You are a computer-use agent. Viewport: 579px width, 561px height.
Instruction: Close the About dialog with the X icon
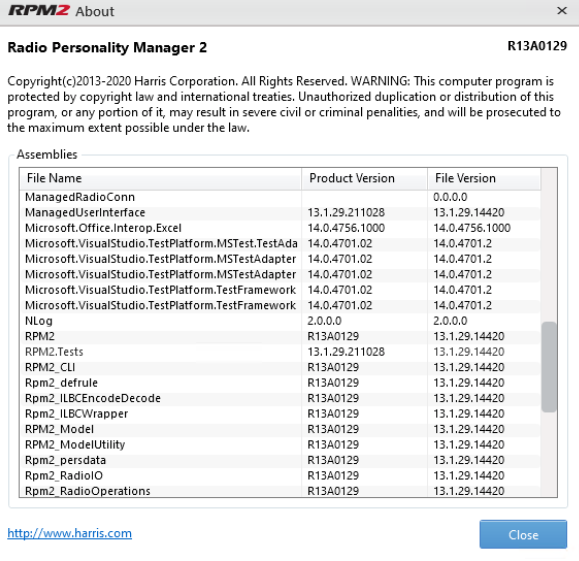click(562, 11)
